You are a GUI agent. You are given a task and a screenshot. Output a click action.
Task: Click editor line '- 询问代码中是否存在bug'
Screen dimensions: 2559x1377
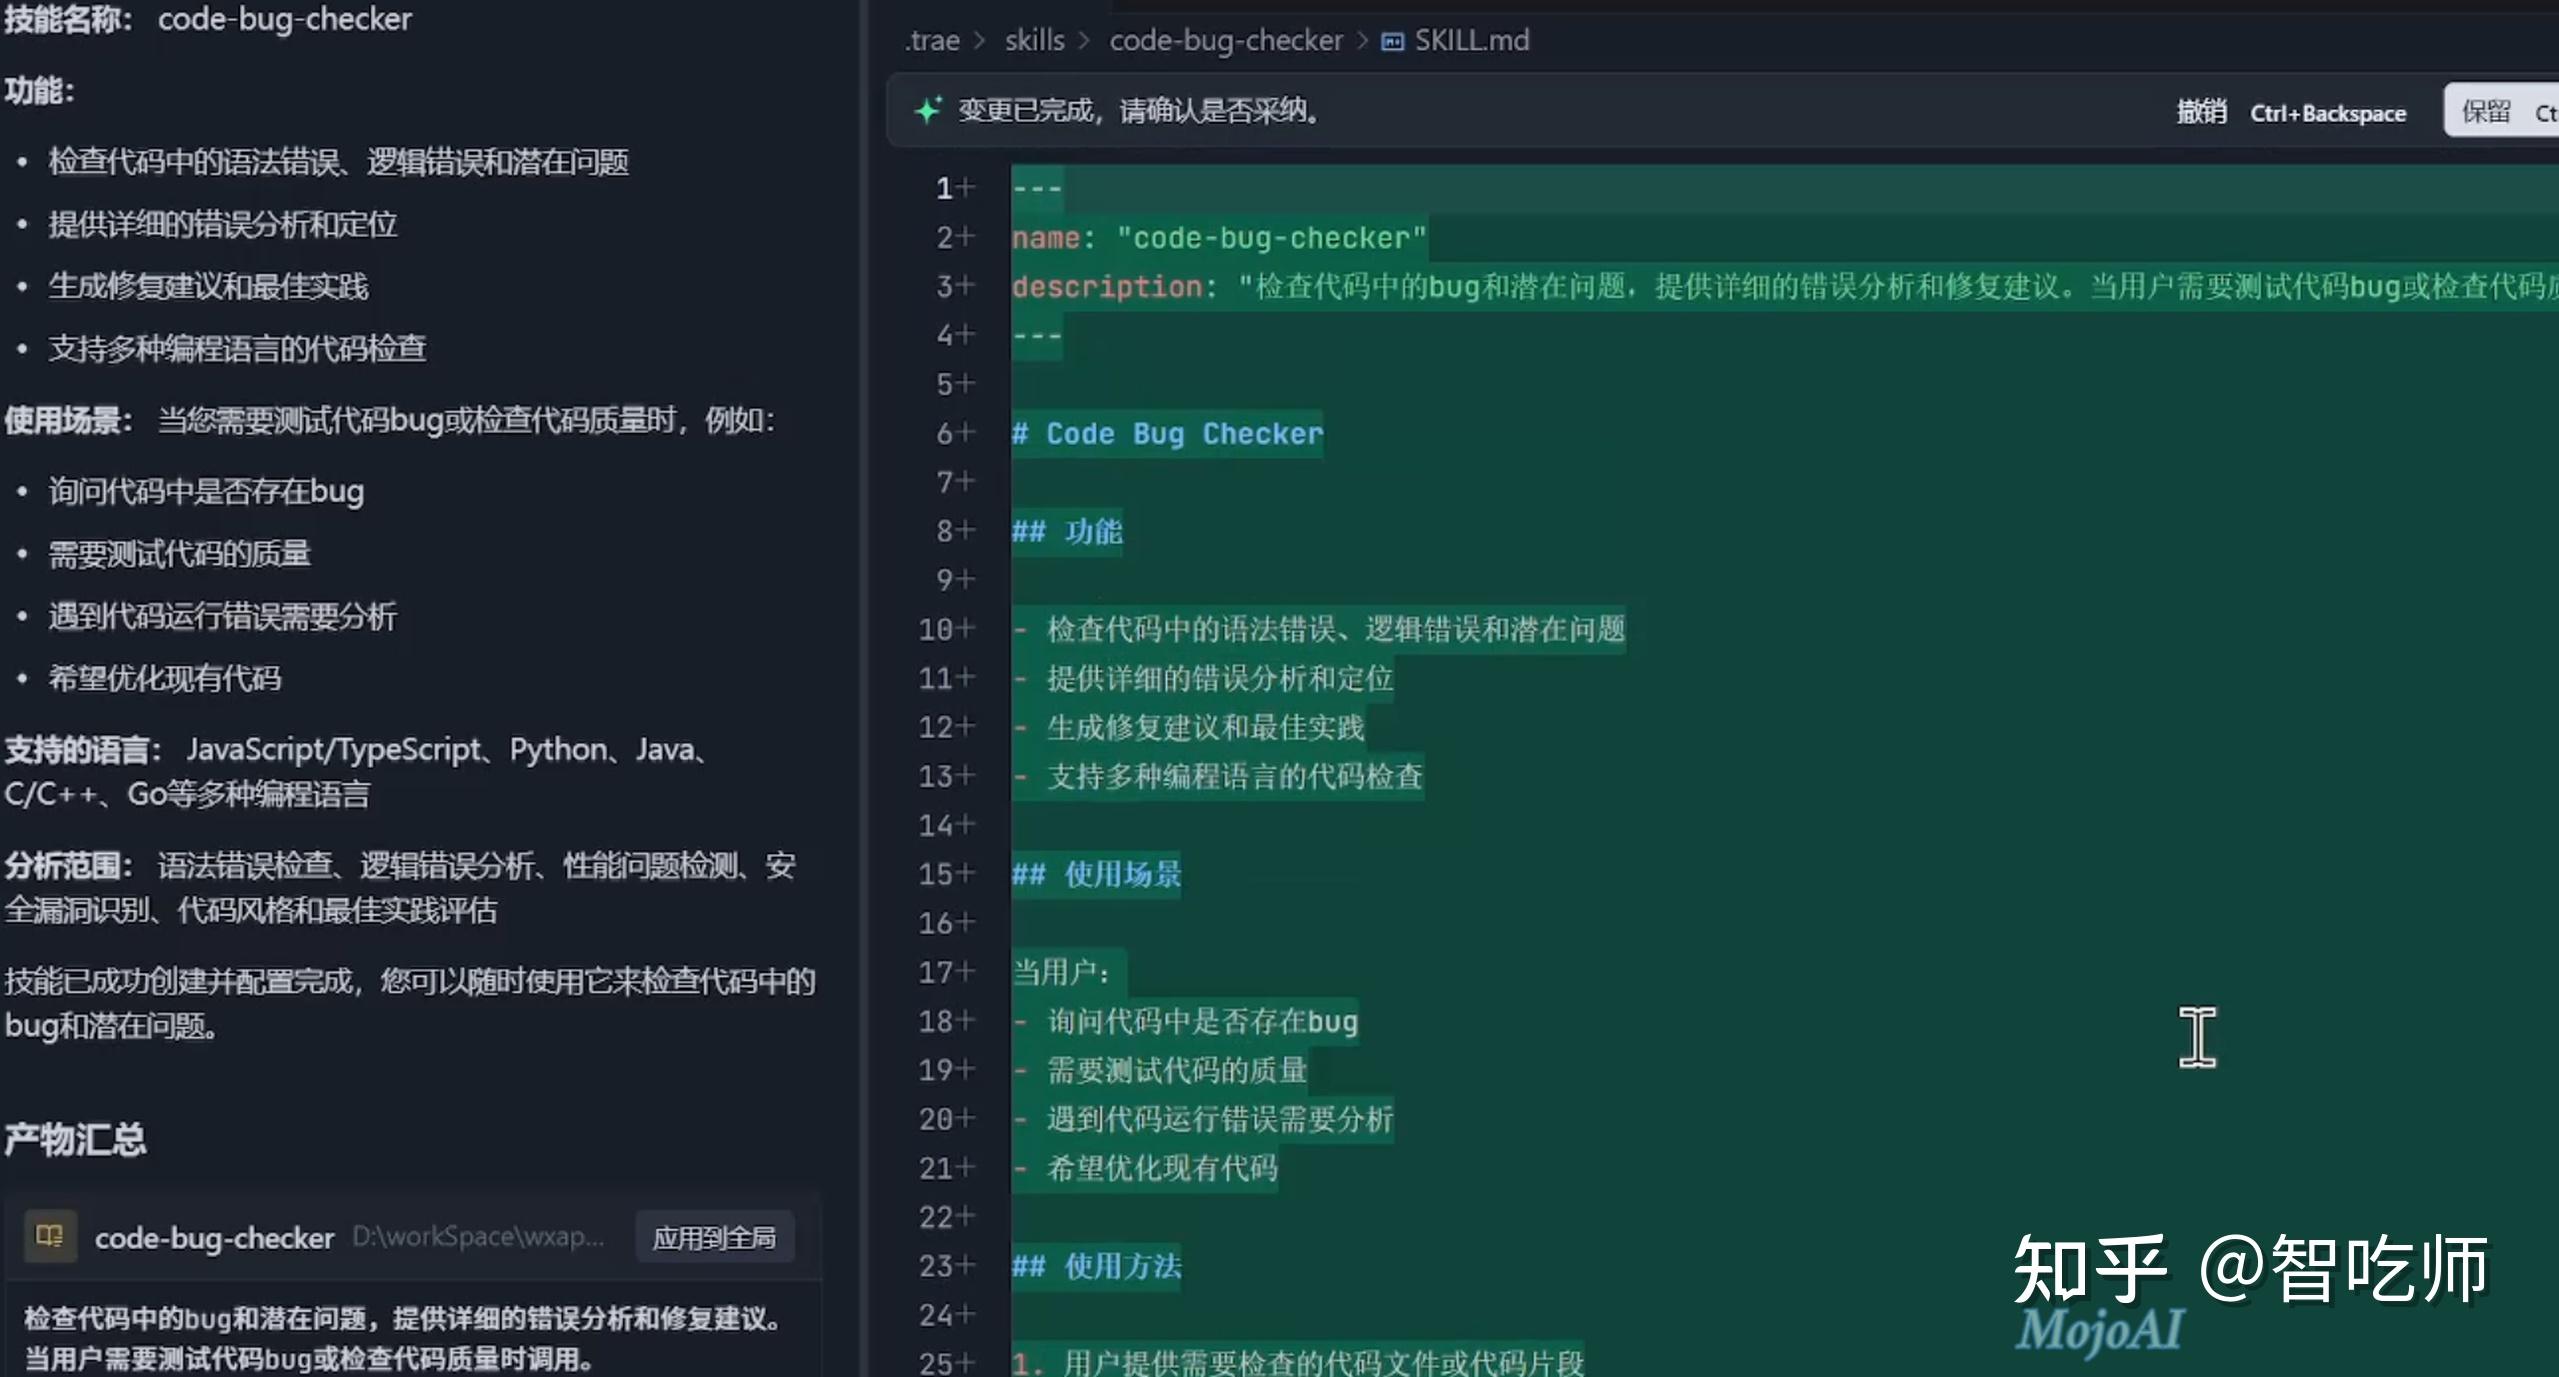click(1185, 1021)
